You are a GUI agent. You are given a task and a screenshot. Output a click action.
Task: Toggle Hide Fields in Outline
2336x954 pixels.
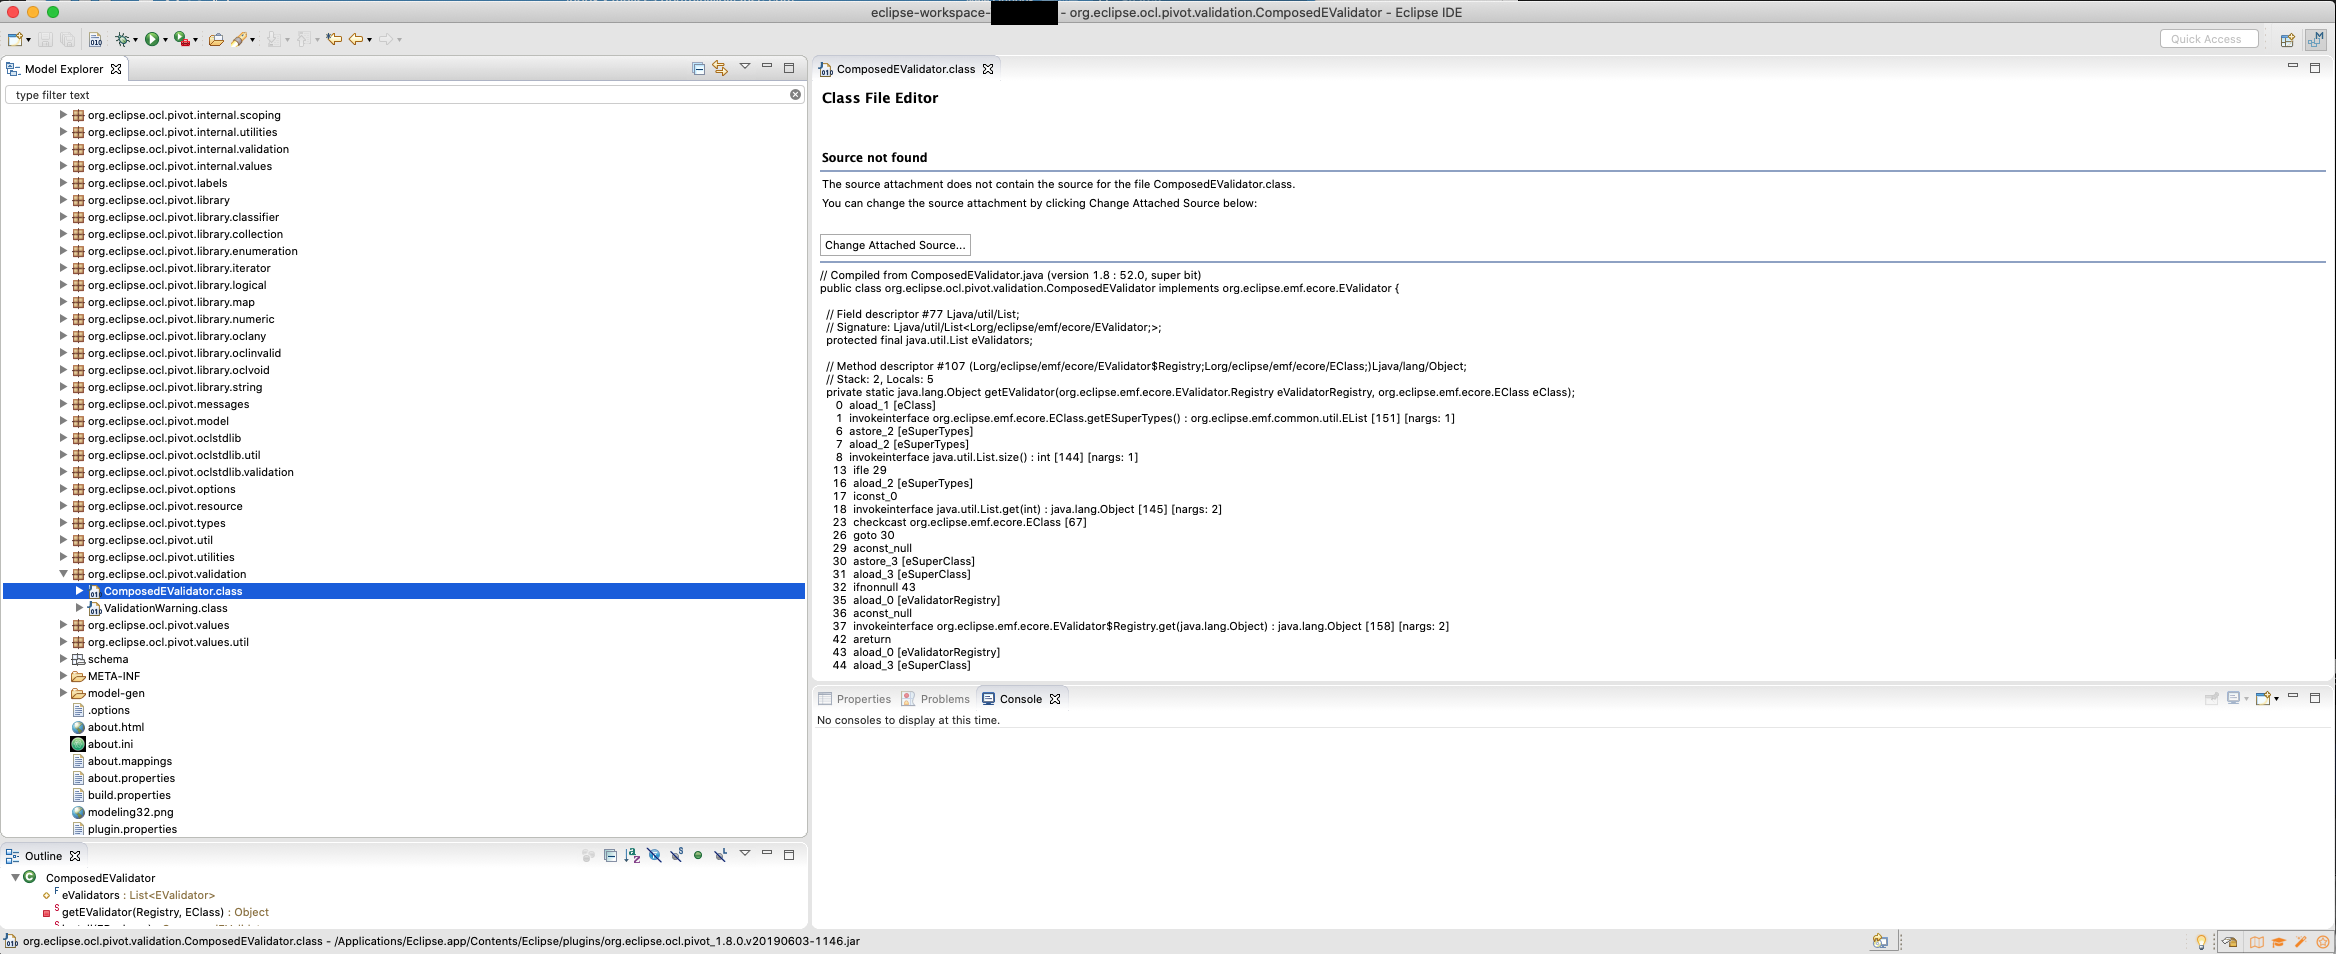click(x=654, y=855)
